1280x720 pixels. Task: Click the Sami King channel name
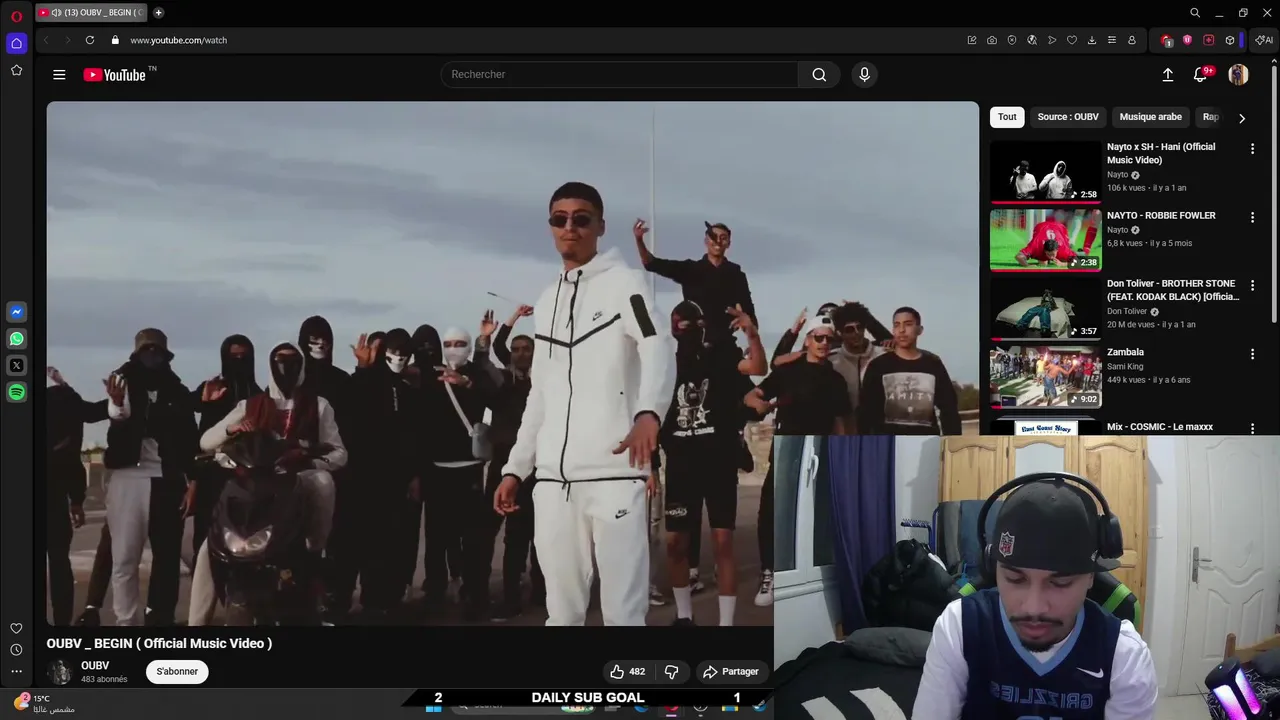coord(1127,367)
